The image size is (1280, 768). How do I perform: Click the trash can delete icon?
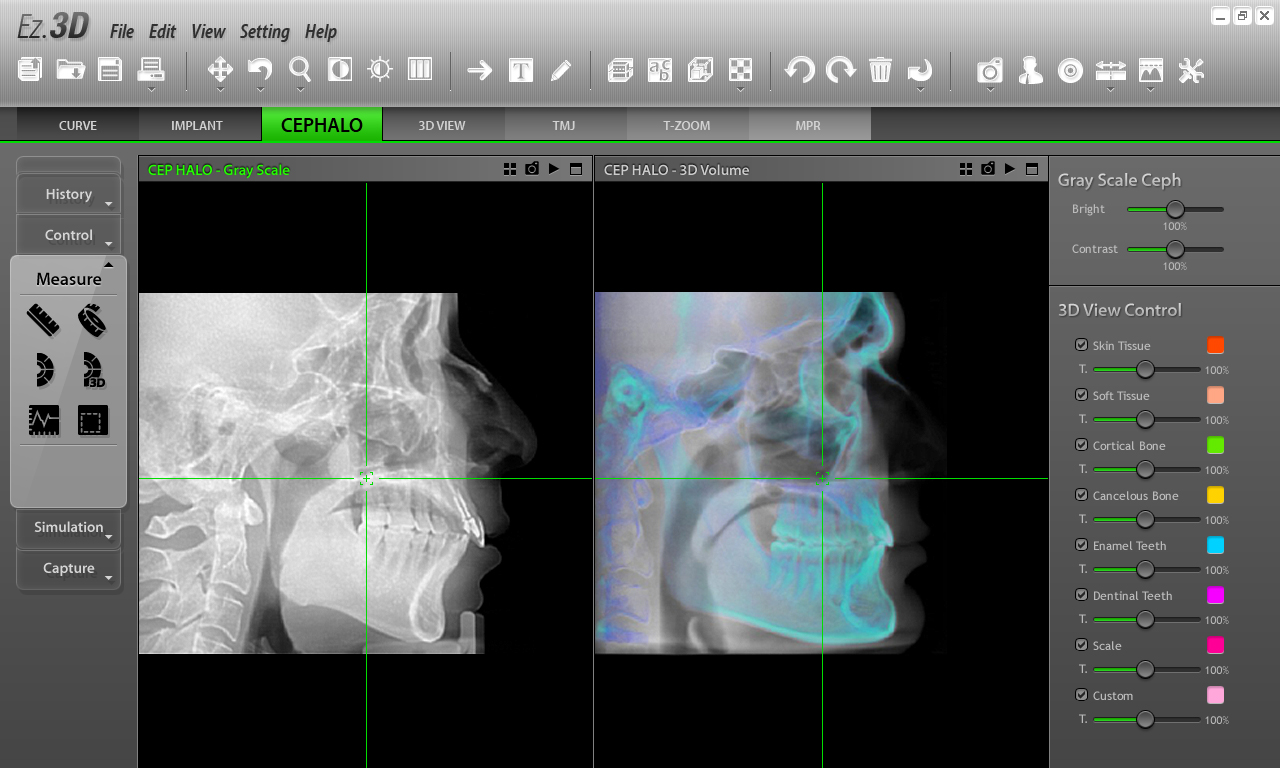[x=880, y=69]
